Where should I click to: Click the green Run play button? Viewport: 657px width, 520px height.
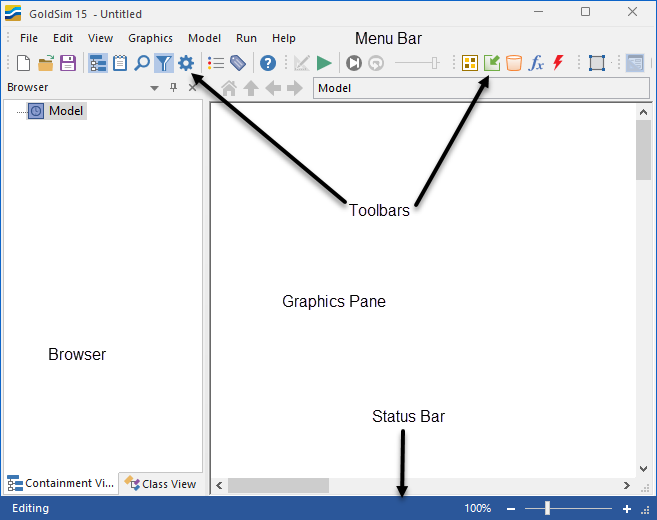[x=324, y=63]
